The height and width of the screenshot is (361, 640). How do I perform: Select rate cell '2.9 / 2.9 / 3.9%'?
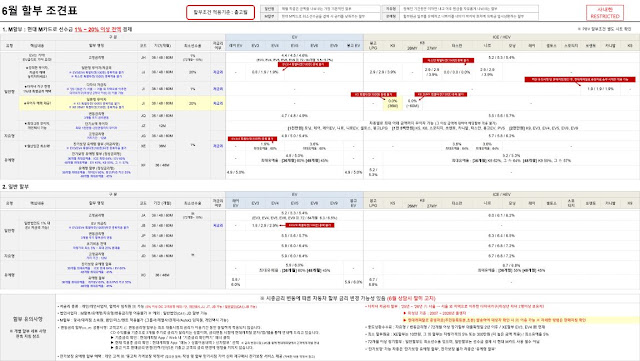pos(383,72)
